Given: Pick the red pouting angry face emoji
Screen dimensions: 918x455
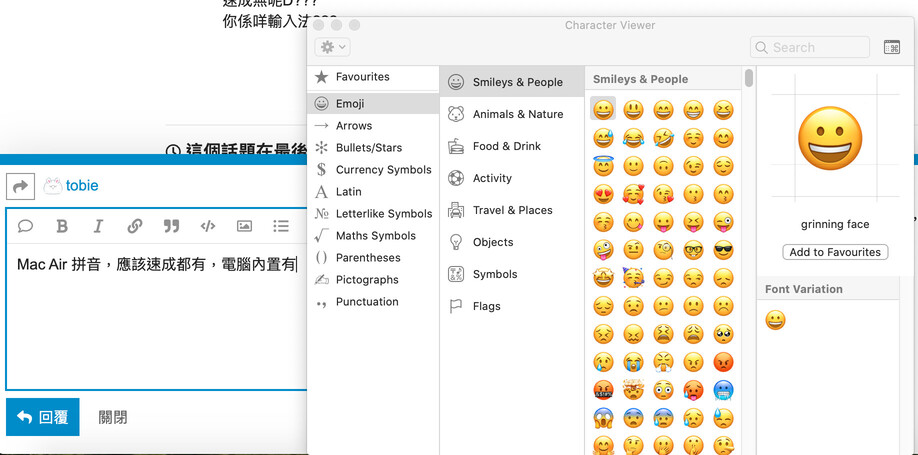Looking at the screenshot, I should click(x=724, y=362).
